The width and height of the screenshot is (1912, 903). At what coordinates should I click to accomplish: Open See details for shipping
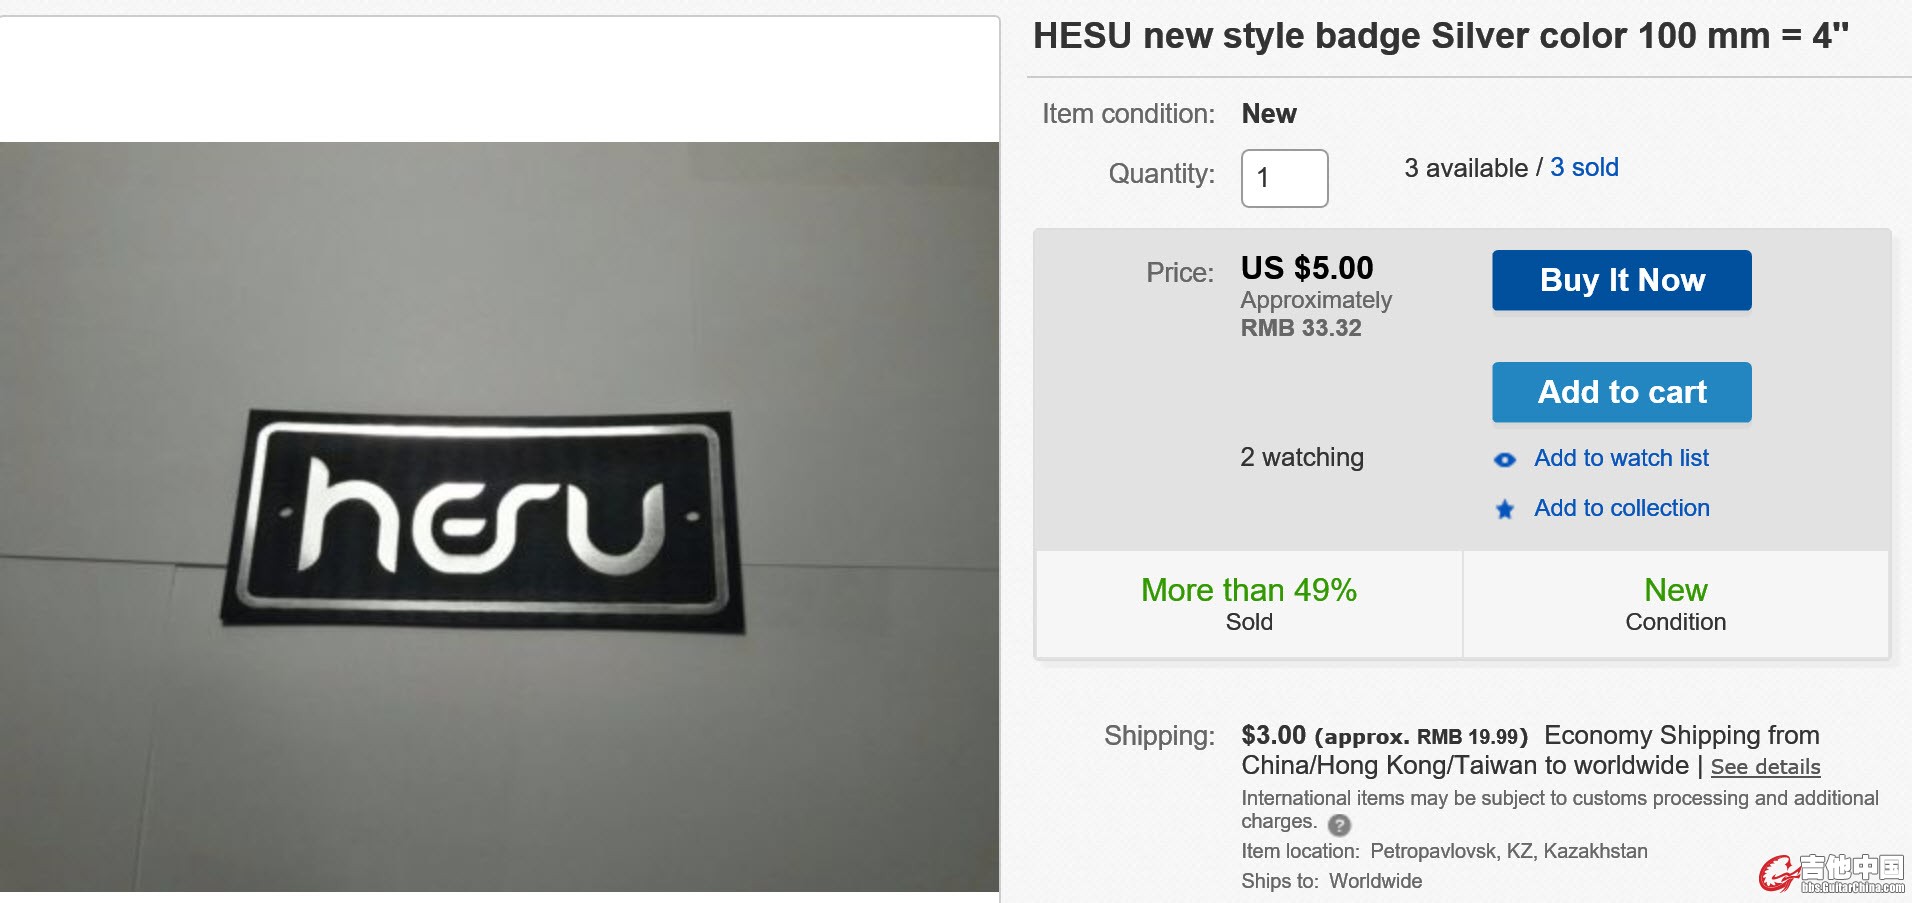1765,767
